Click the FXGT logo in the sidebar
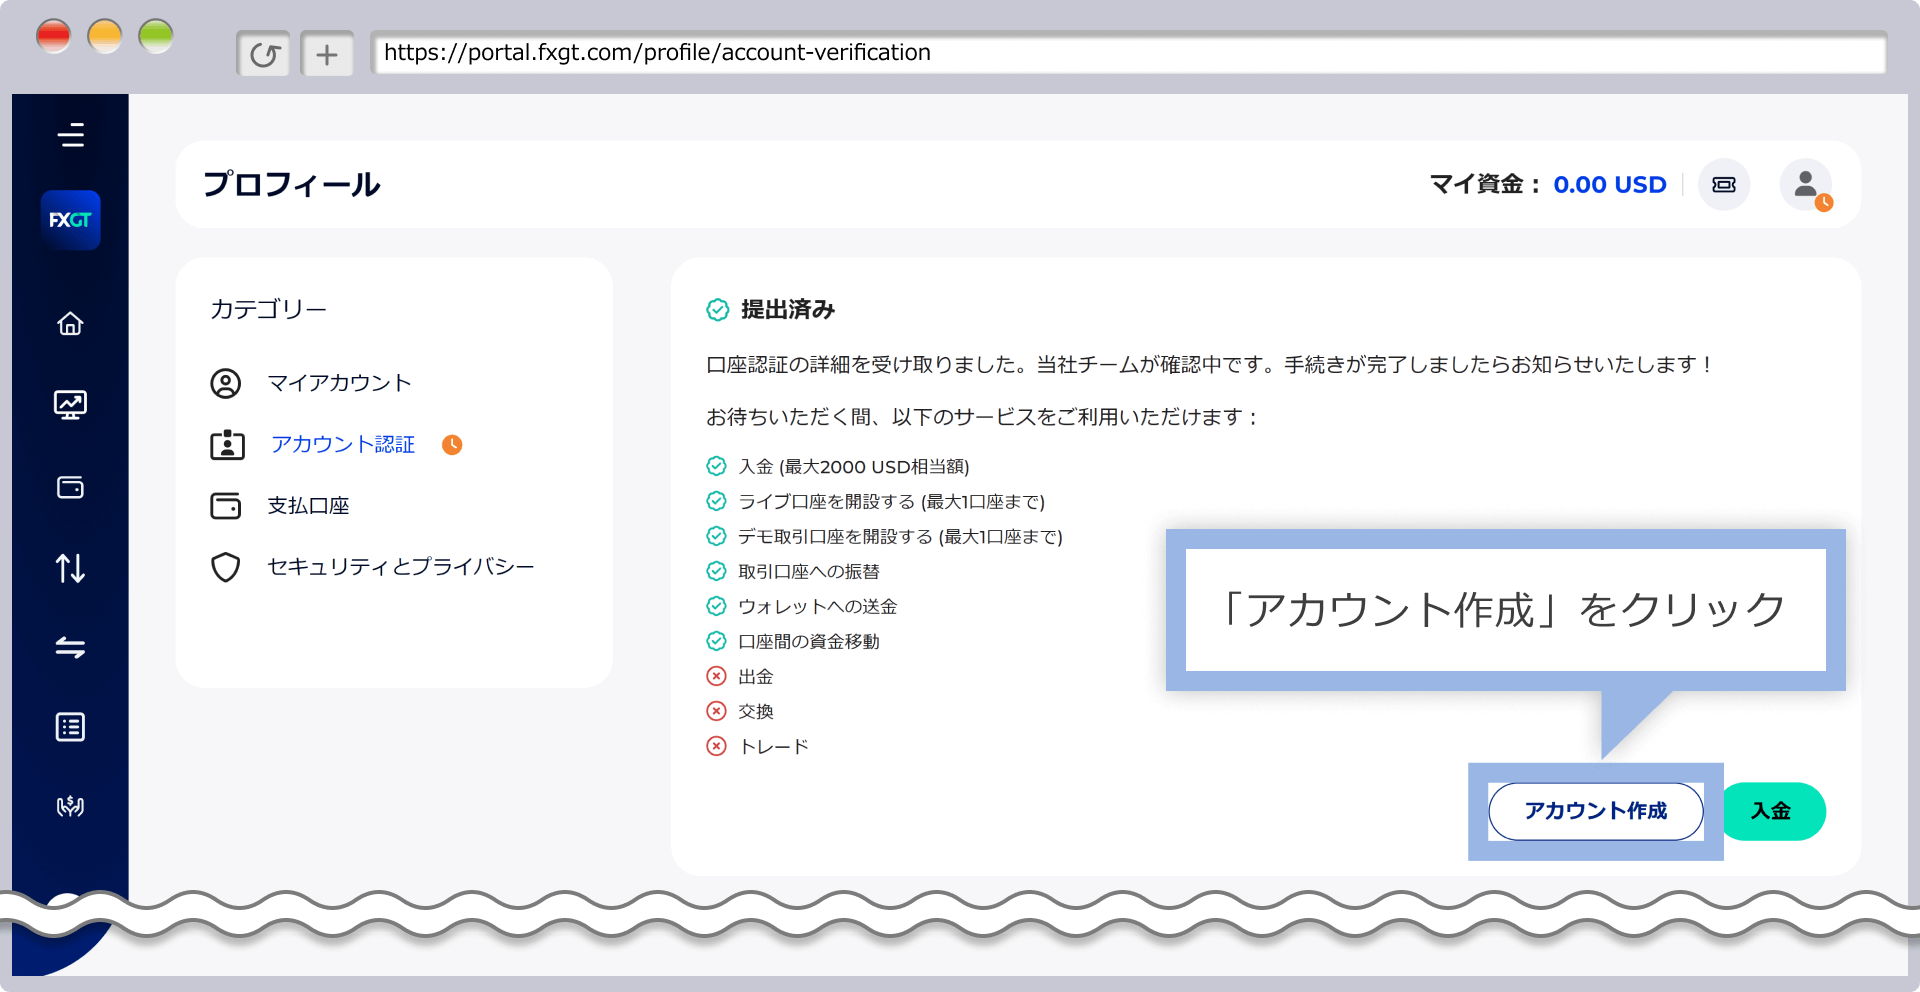 click(x=70, y=220)
